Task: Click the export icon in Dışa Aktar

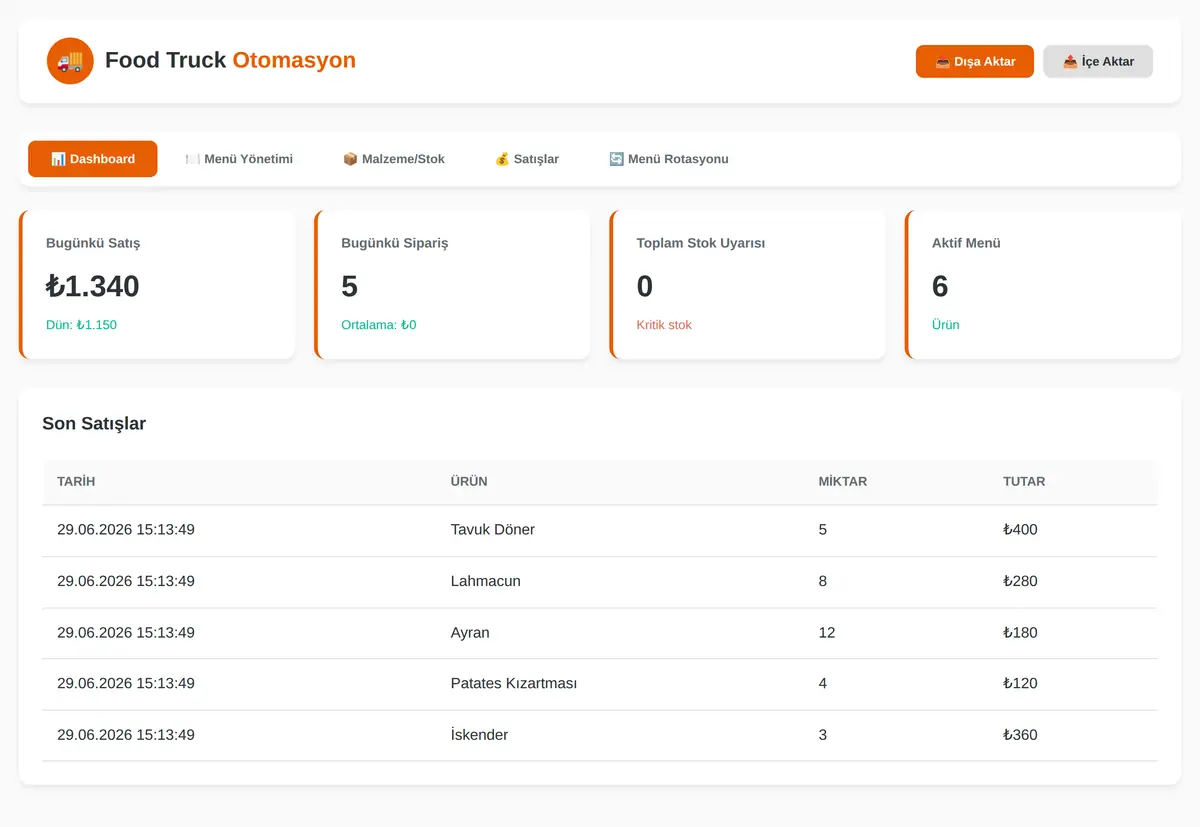Action: coord(942,62)
